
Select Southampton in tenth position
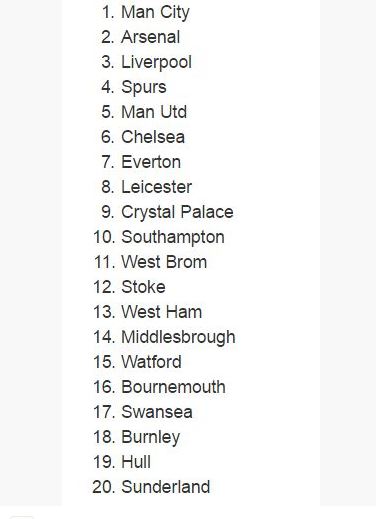click(x=173, y=238)
